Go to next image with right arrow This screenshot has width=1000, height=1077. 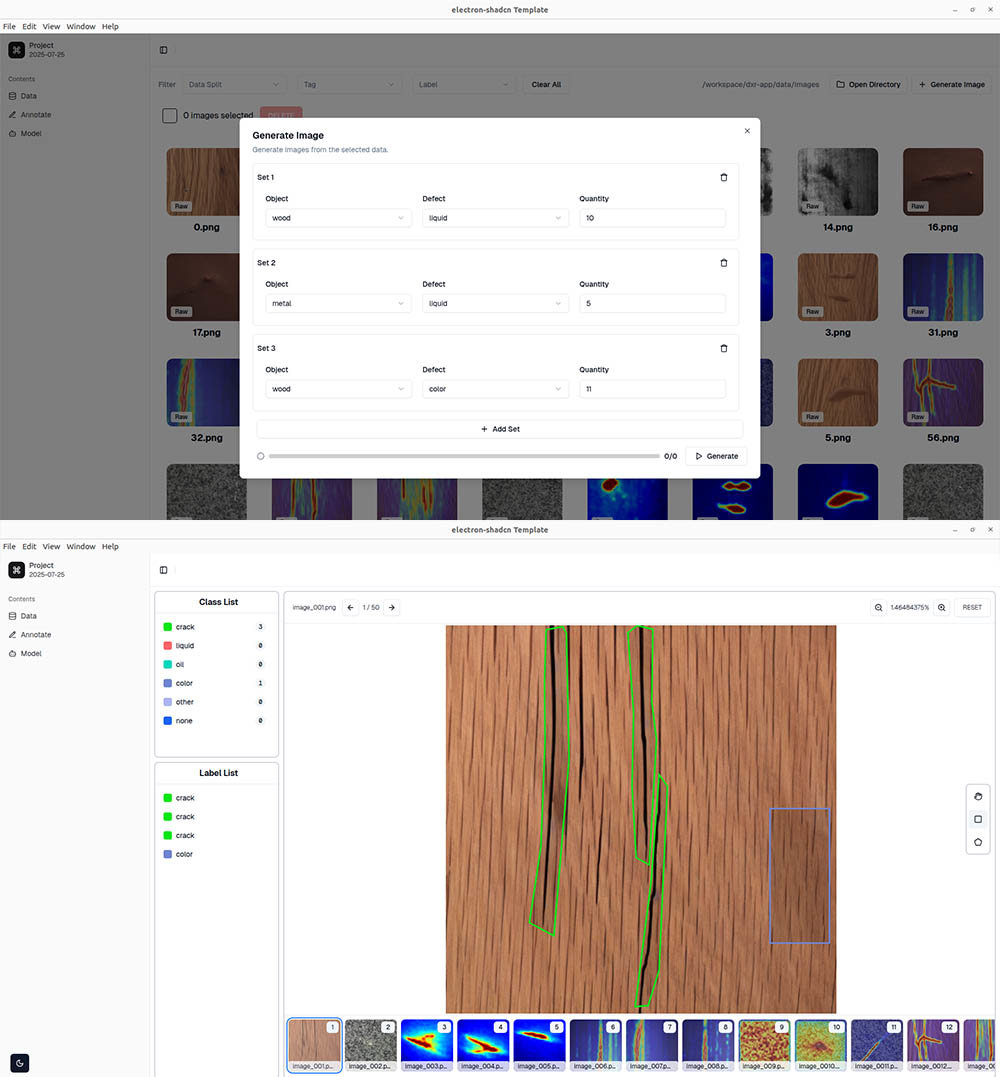pos(392,607)
